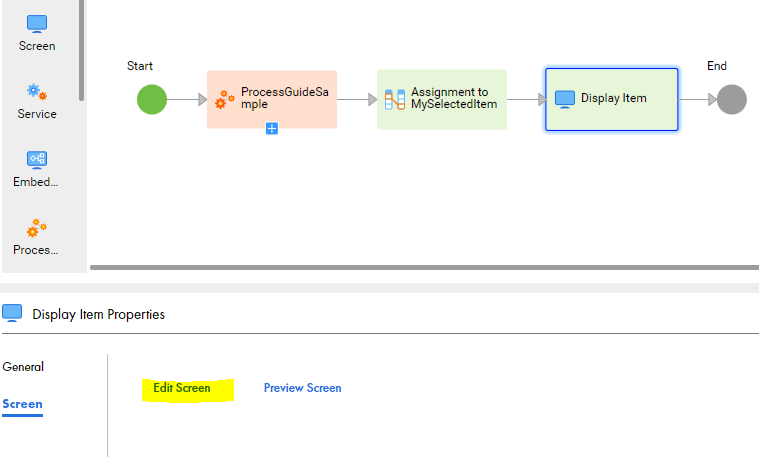Click the green Start node circle
The width and height of the screenshot is (759, 457).
152,99
